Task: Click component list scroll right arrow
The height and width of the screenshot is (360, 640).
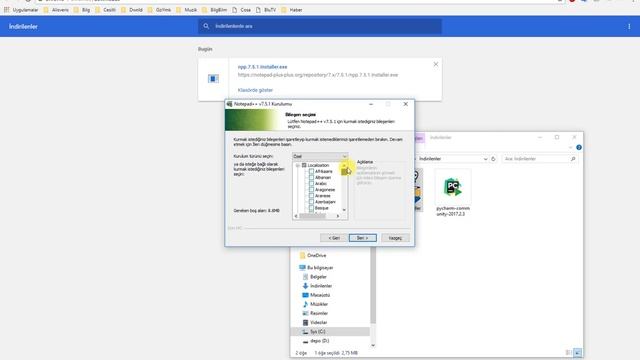Action: 338,216
